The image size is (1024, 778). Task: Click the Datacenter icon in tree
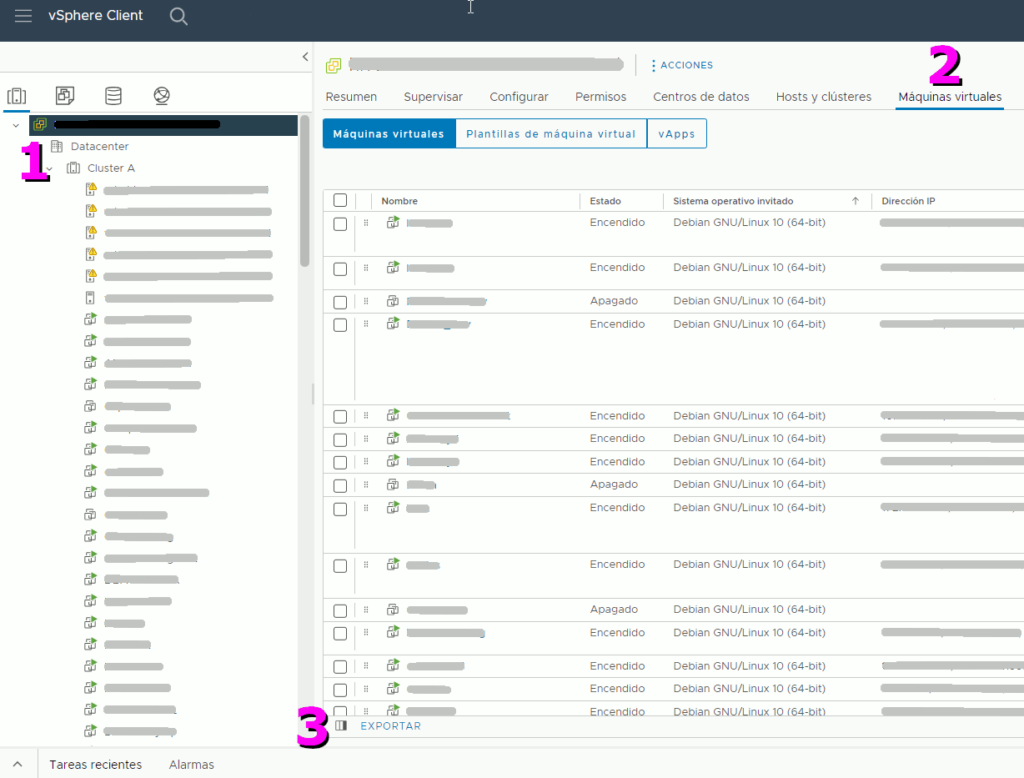[57, 146]
